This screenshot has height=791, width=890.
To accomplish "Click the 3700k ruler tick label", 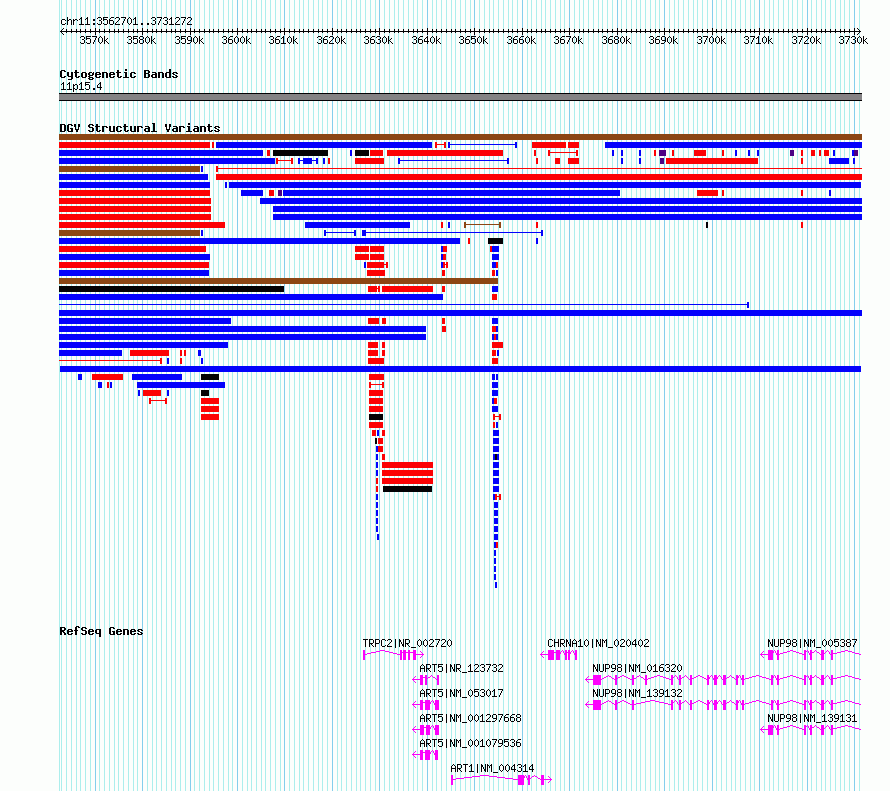I will coord(711,40).
